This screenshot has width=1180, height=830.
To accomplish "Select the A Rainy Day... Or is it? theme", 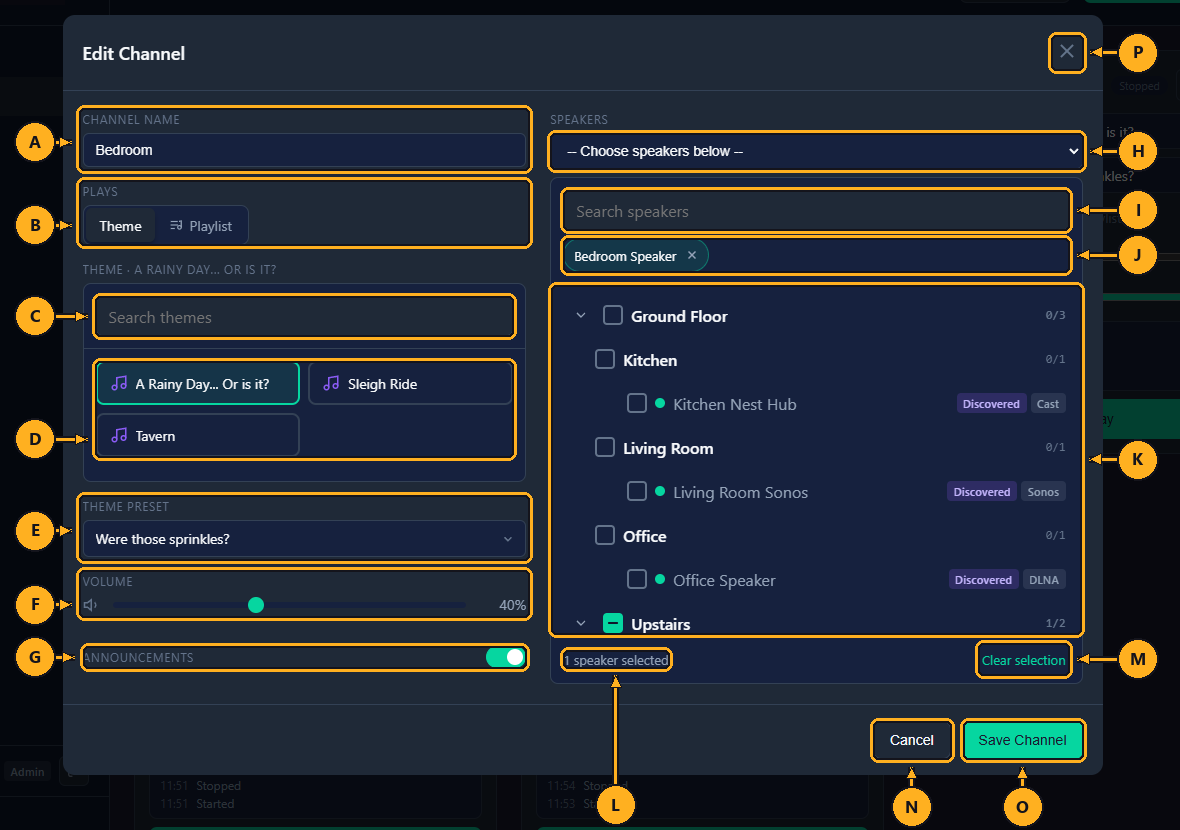I will [198, 384].
